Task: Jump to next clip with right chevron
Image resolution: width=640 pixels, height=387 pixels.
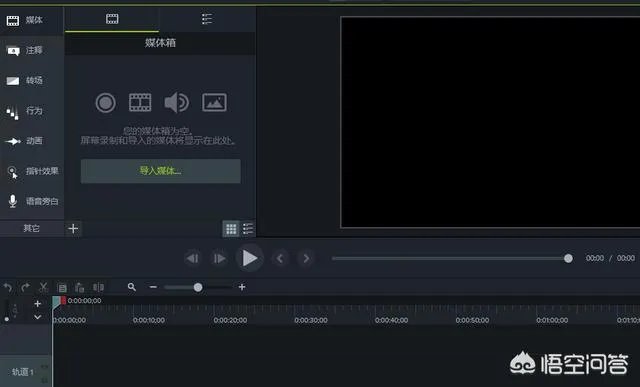Action: point(306,258)
